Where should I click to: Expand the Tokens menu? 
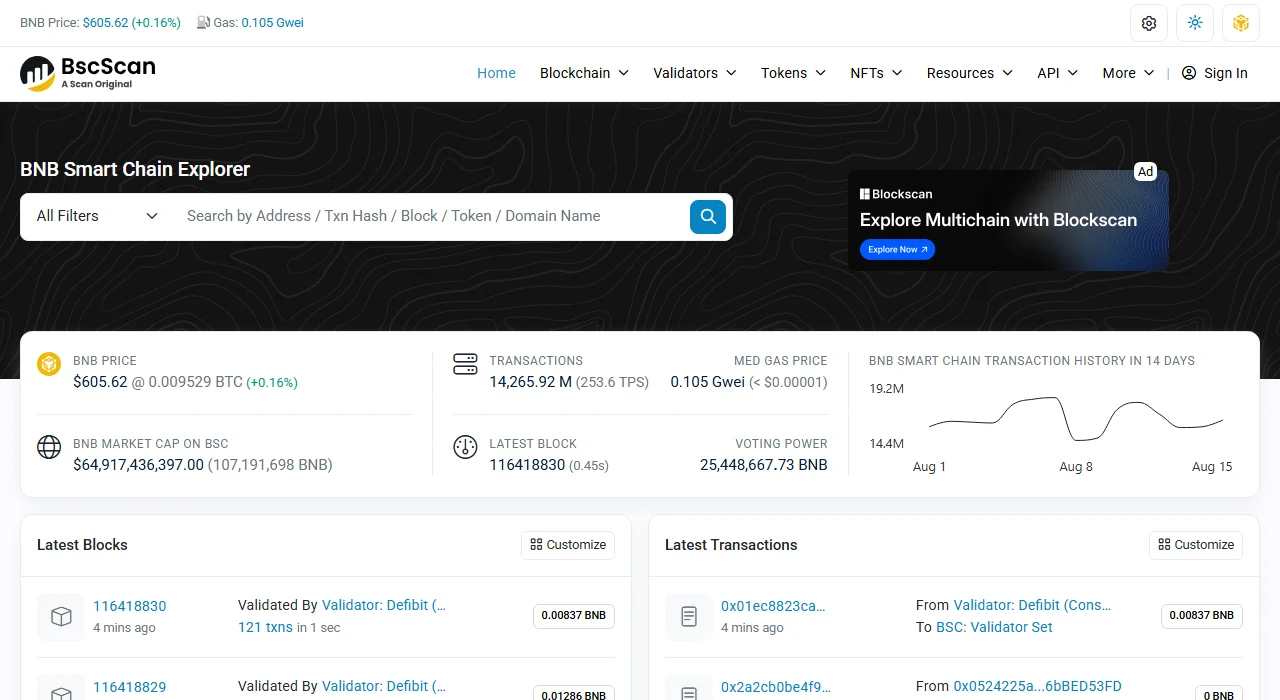pos(793,73)
